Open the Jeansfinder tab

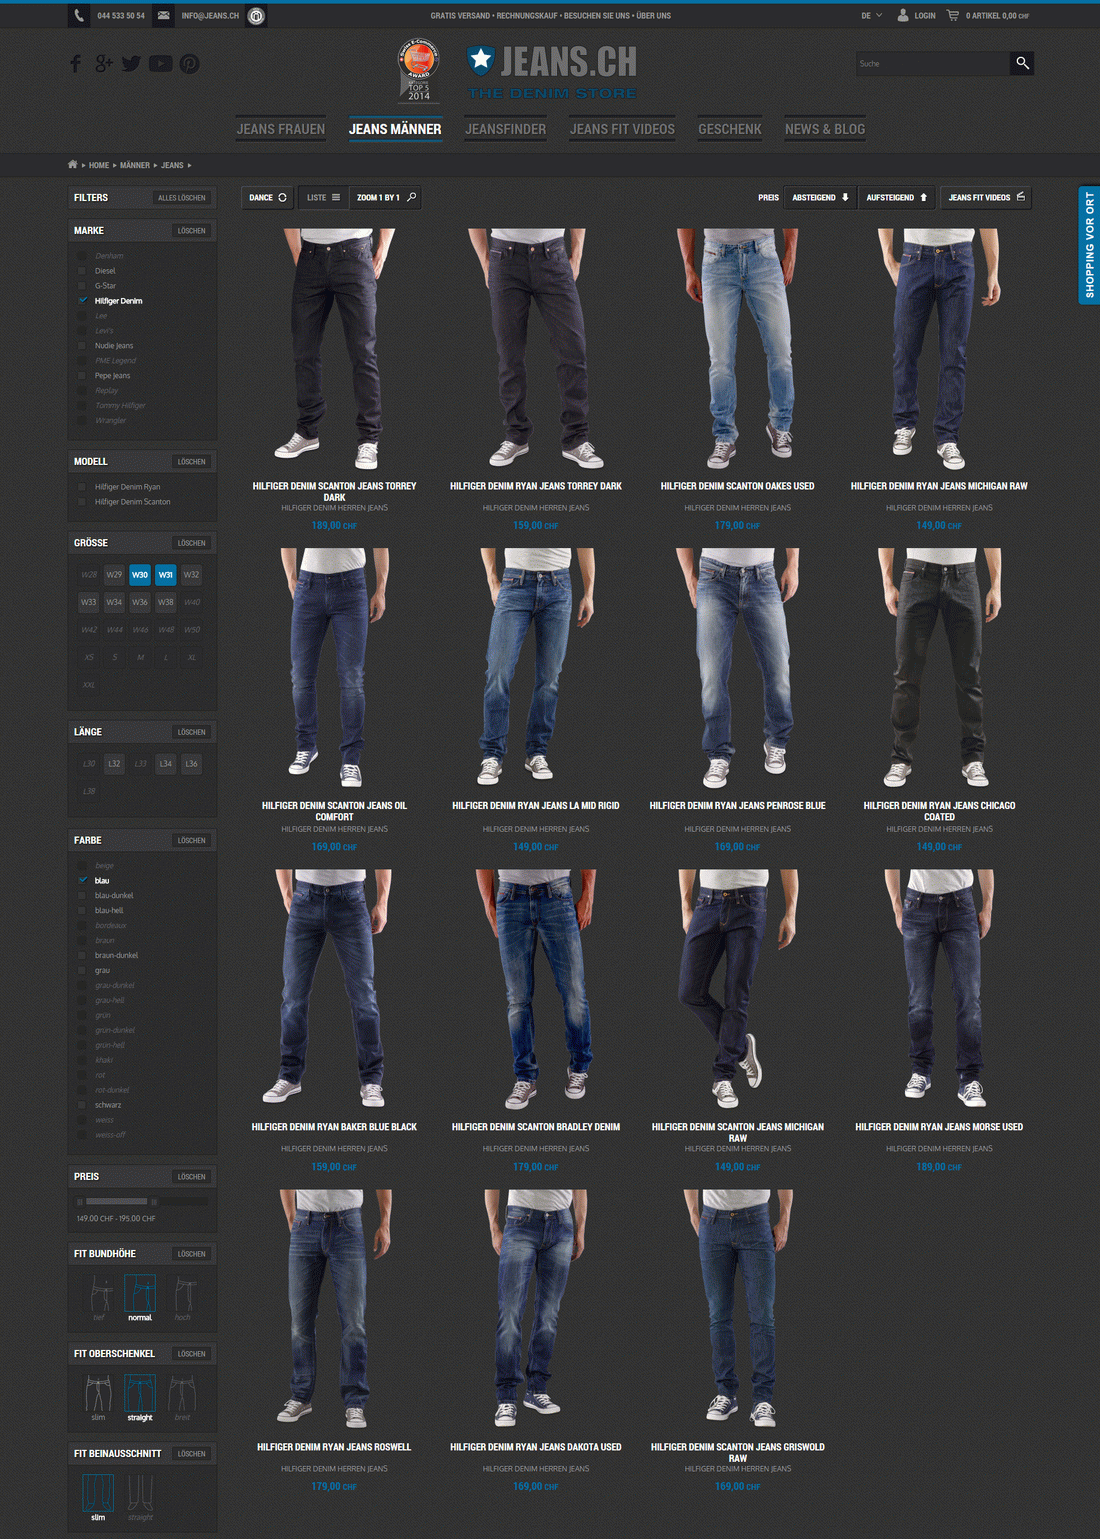pyautogui.click(x=506, y=129)
